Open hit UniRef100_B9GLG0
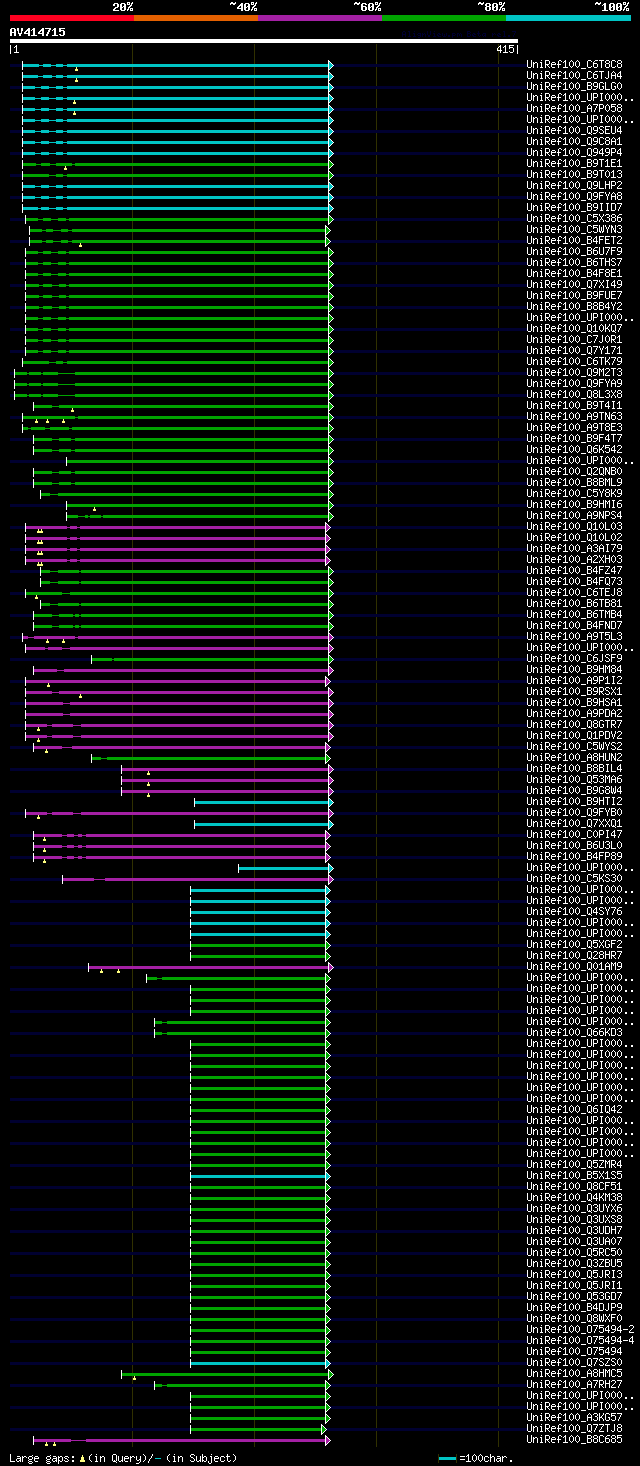This screenshot has width=640, height=1466. coord(575,86)
